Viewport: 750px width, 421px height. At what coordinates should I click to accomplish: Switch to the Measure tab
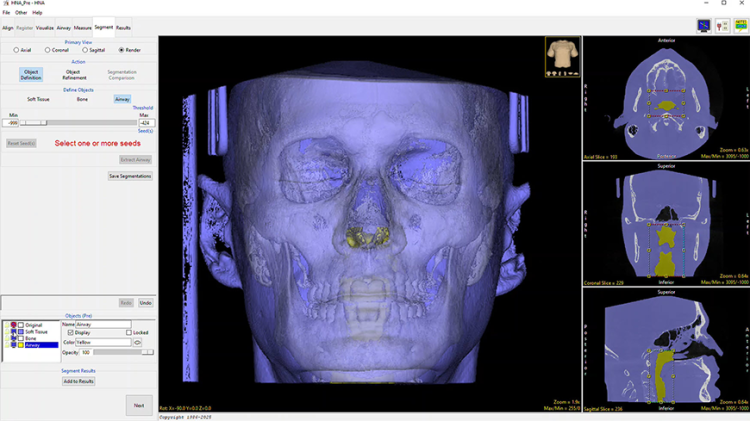coord(83,28)
